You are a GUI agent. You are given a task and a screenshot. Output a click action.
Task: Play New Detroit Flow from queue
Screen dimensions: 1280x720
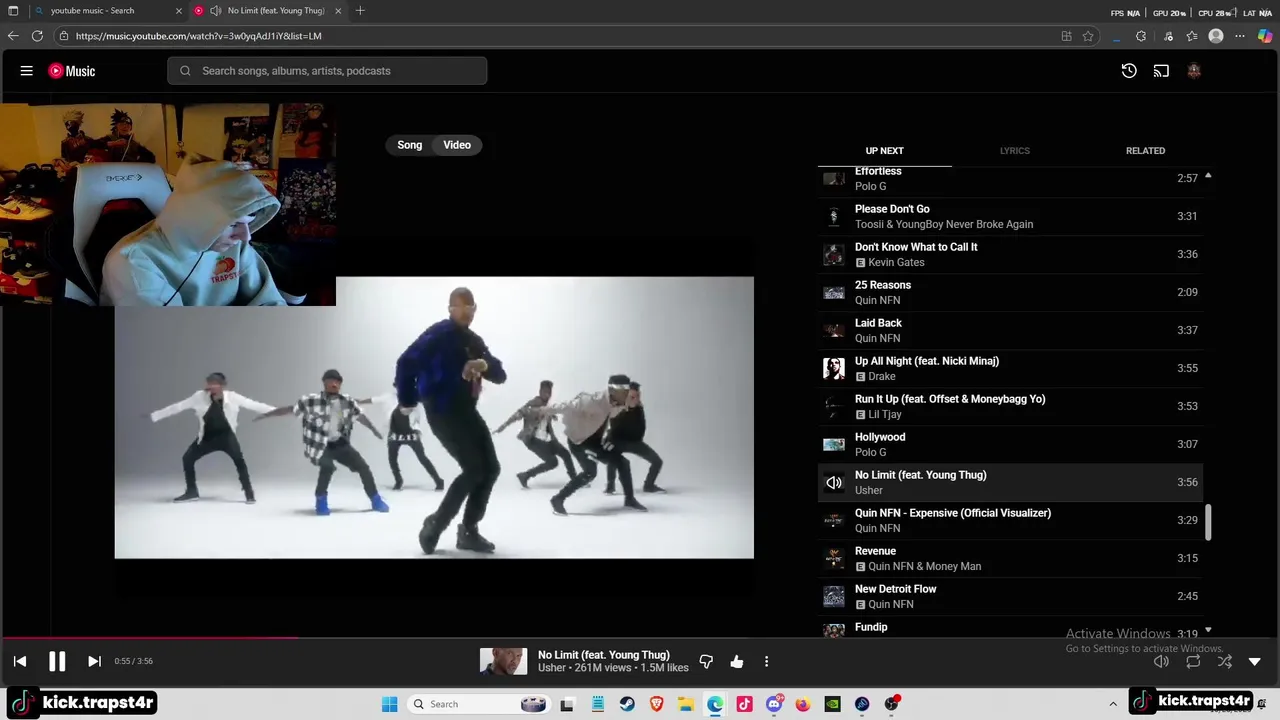tap(1010, 596)
